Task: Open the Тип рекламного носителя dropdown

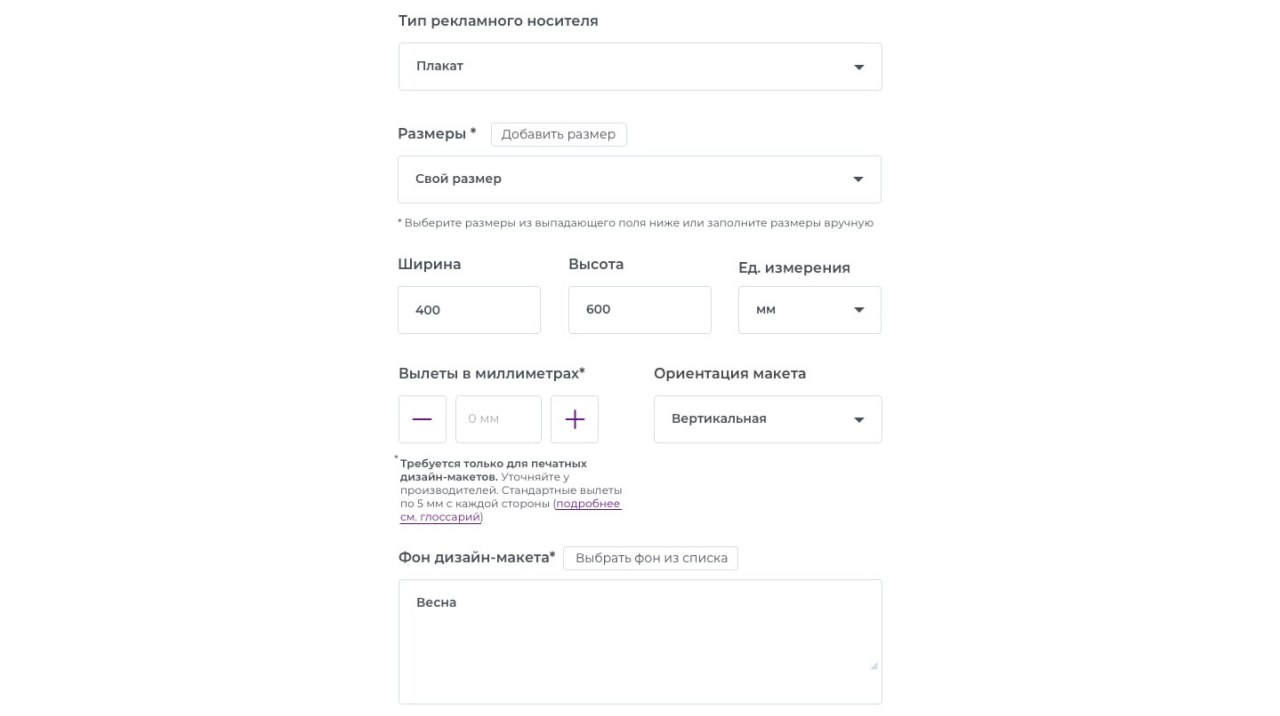Action: [640, 67]
